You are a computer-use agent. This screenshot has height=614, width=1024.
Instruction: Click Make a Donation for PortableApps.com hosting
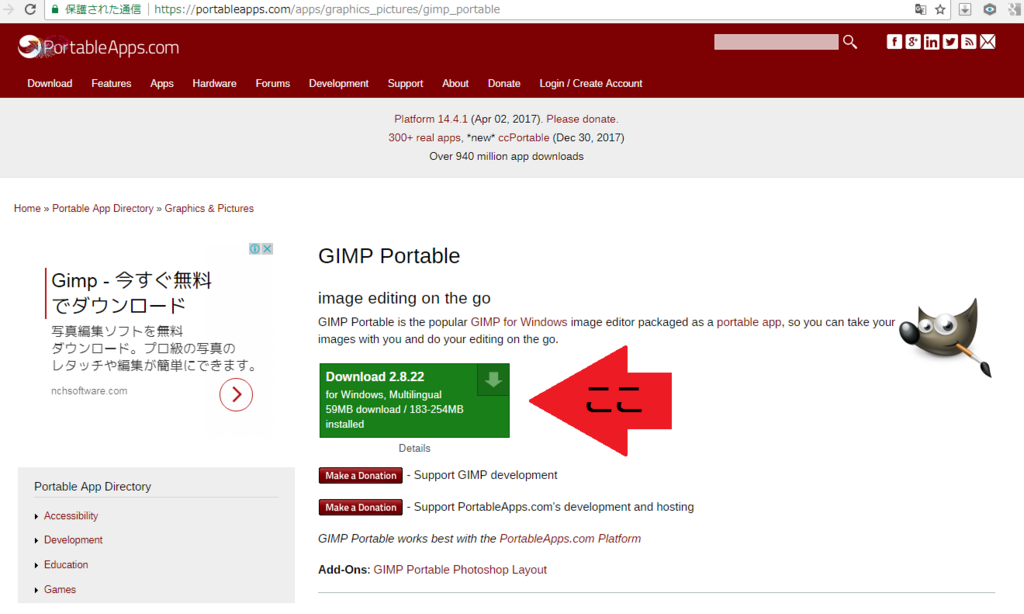(x=360, y=507)
